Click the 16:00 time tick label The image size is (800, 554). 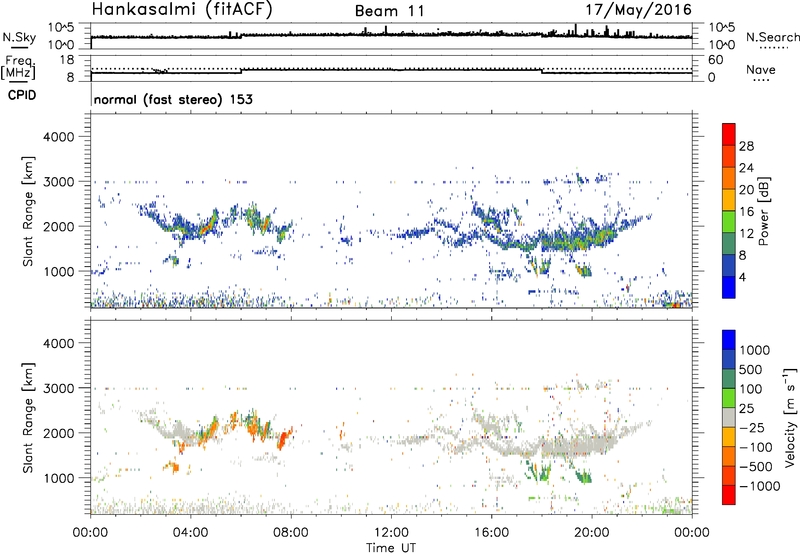click(x=491, y=533)
